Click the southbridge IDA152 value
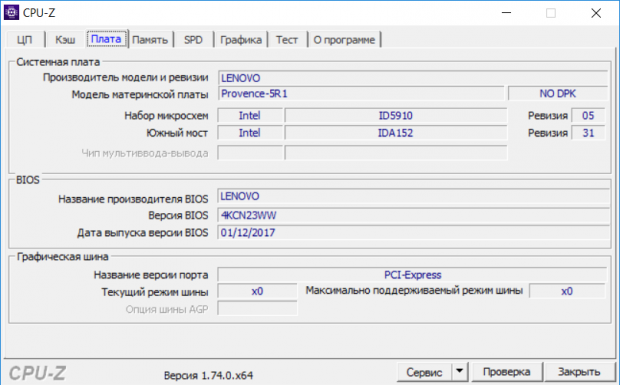 396,133
